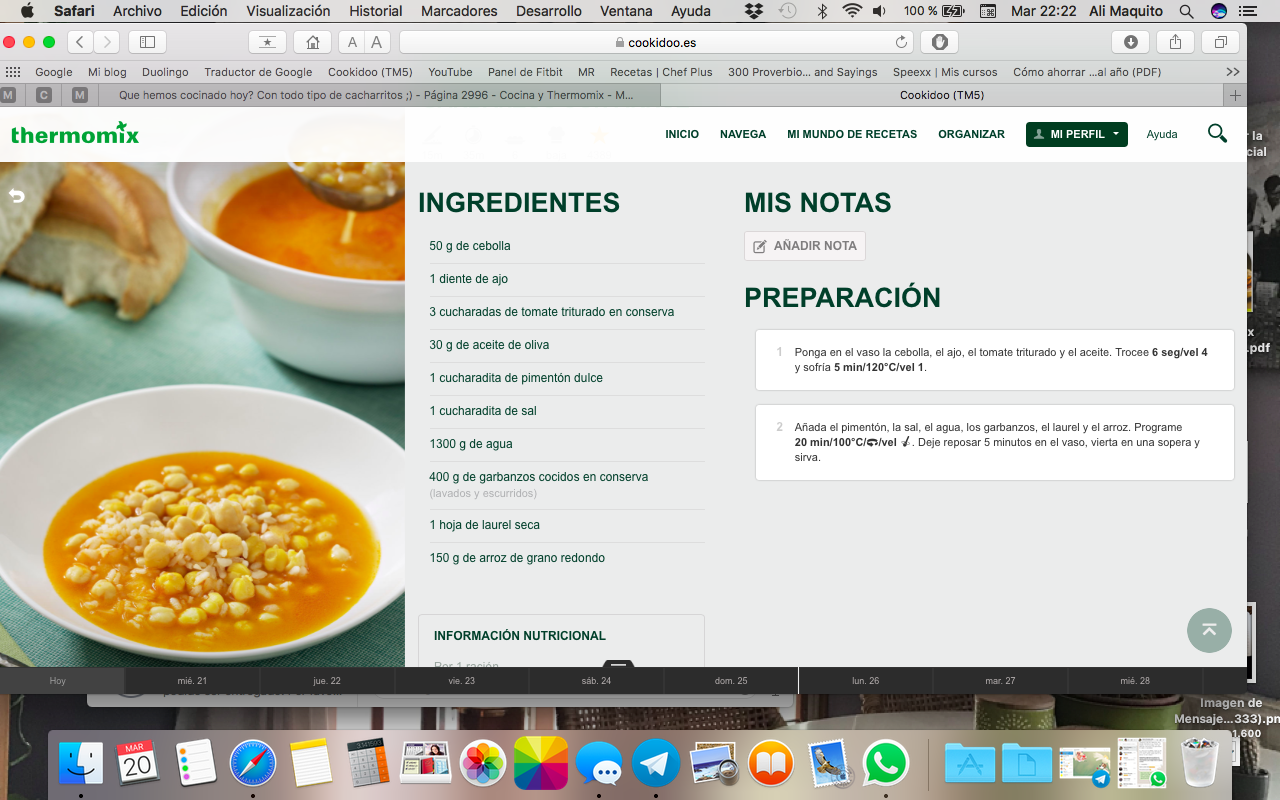Open the Dropbox menu bar icon
Viewport: 1280px width, 800px height.
(754, 11)
